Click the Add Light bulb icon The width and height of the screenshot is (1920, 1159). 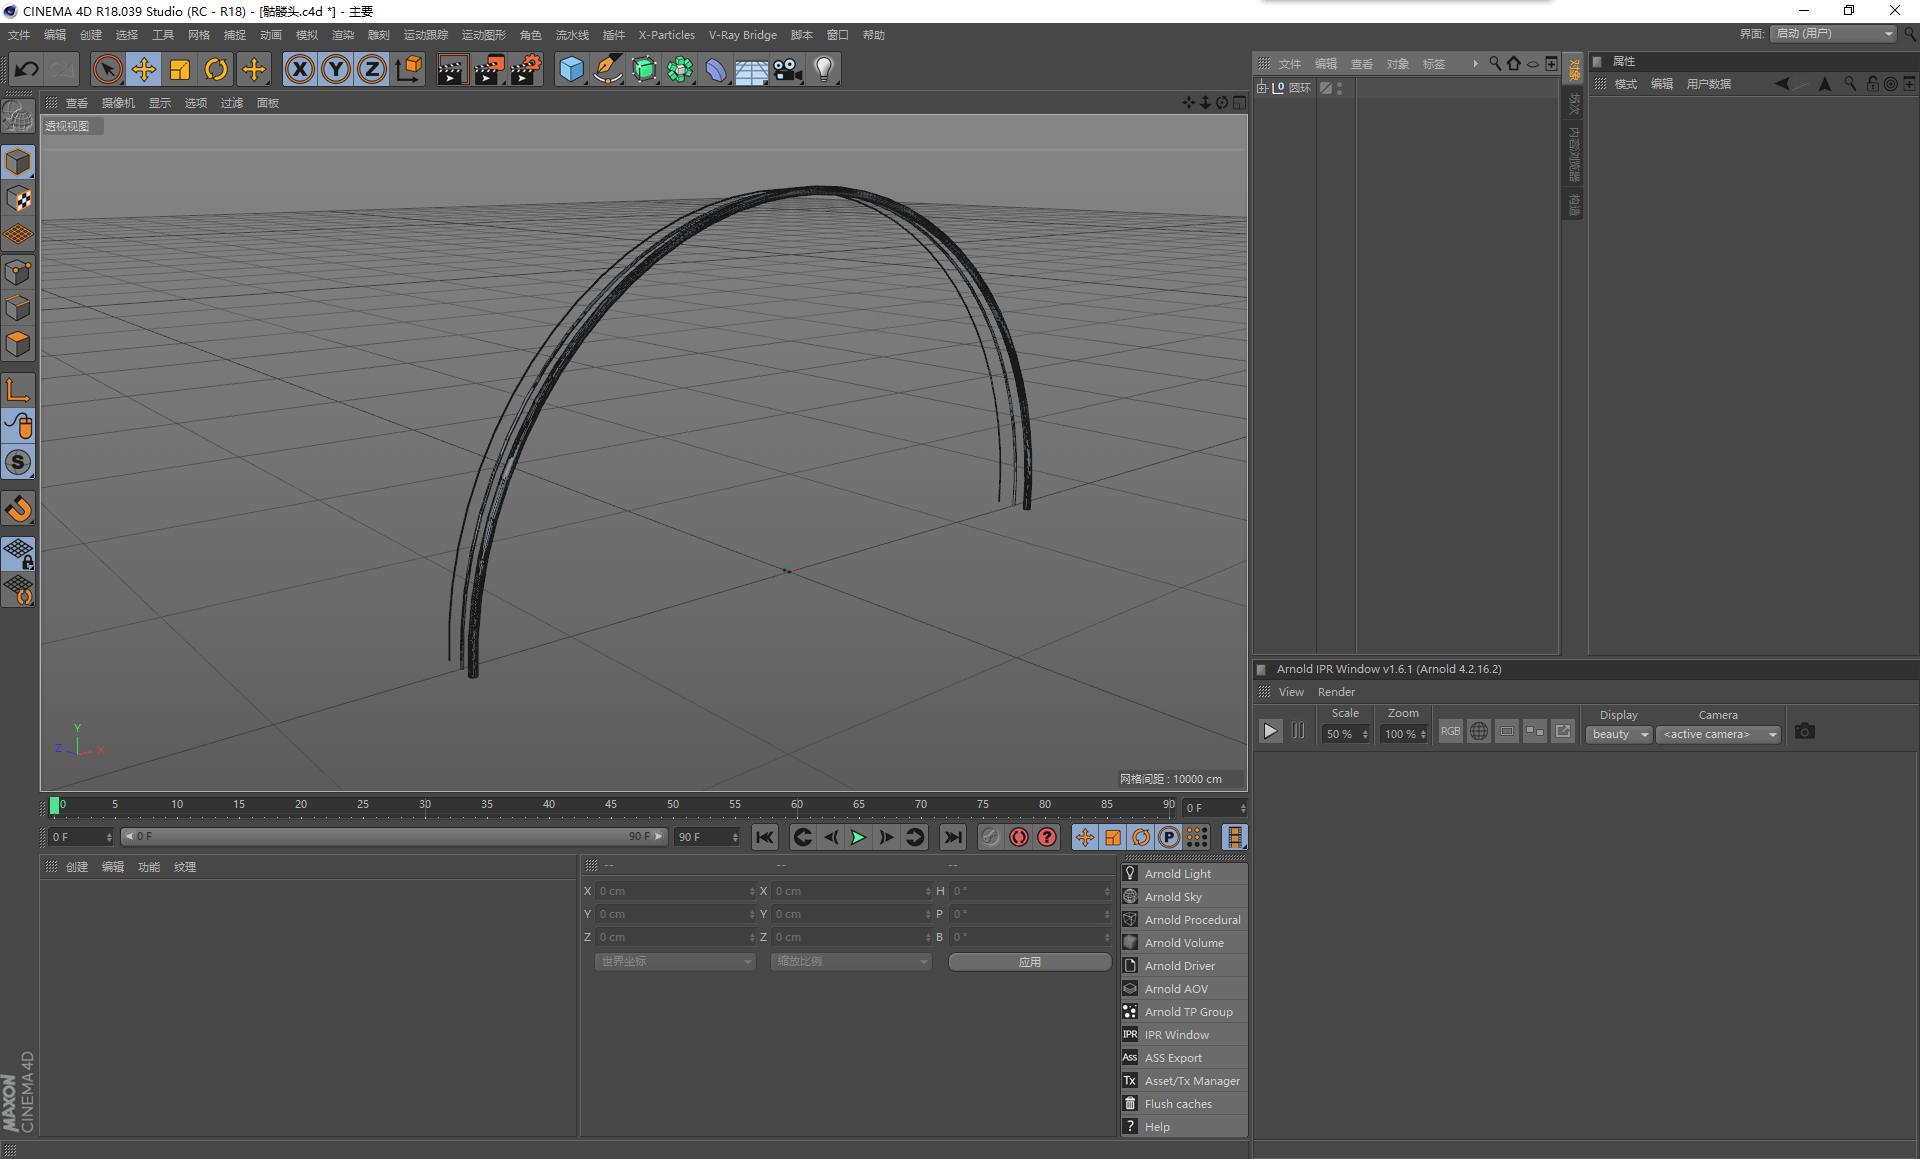tap(823, 69)
